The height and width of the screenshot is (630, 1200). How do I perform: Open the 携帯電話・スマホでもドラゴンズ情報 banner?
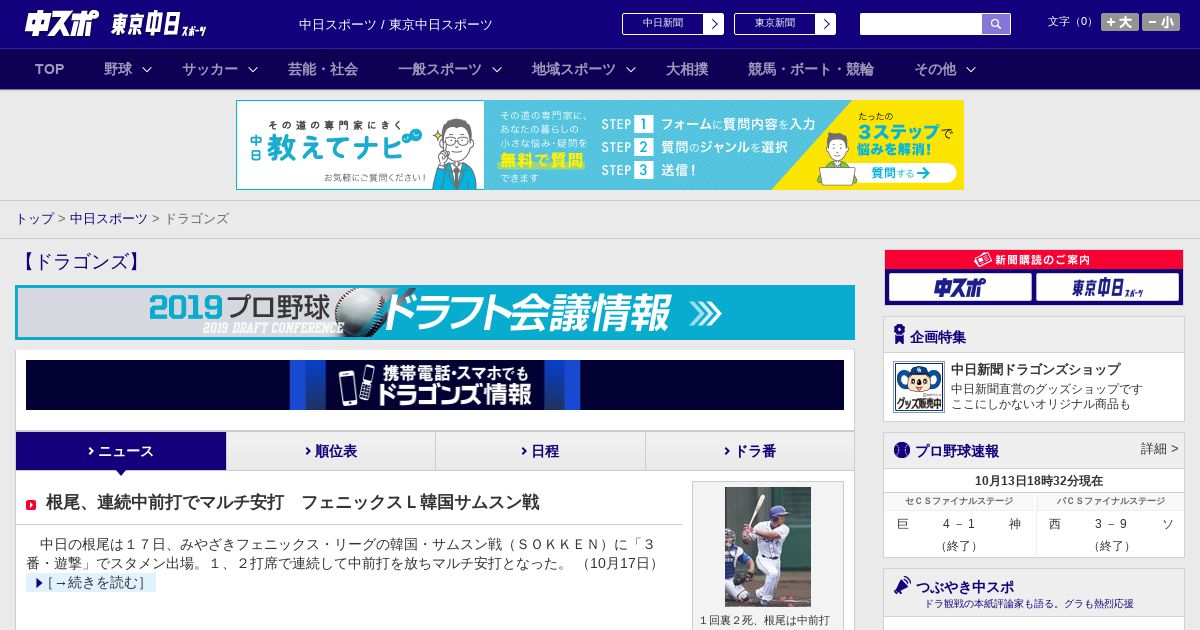tap(435, 385)
